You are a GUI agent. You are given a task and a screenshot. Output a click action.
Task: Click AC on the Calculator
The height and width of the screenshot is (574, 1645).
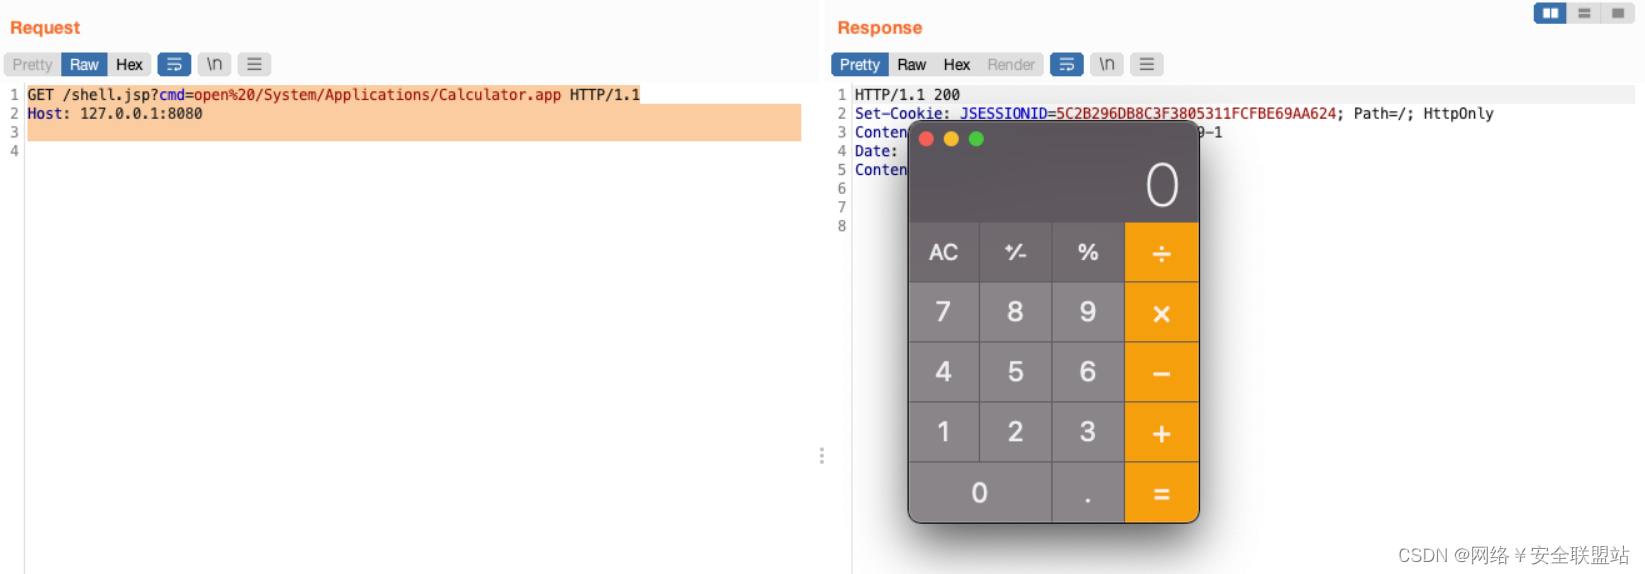pos(943,252)
